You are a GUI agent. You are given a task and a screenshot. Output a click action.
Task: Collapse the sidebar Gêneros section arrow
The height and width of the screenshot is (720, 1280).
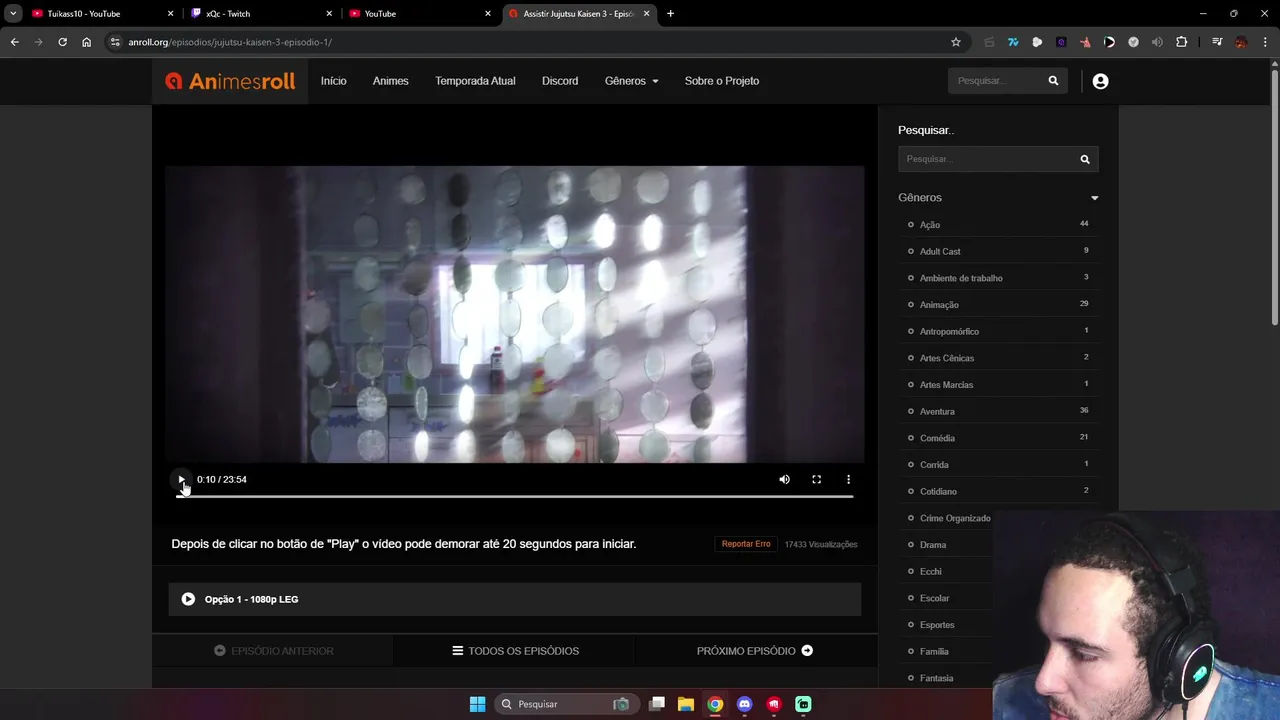1094,198
